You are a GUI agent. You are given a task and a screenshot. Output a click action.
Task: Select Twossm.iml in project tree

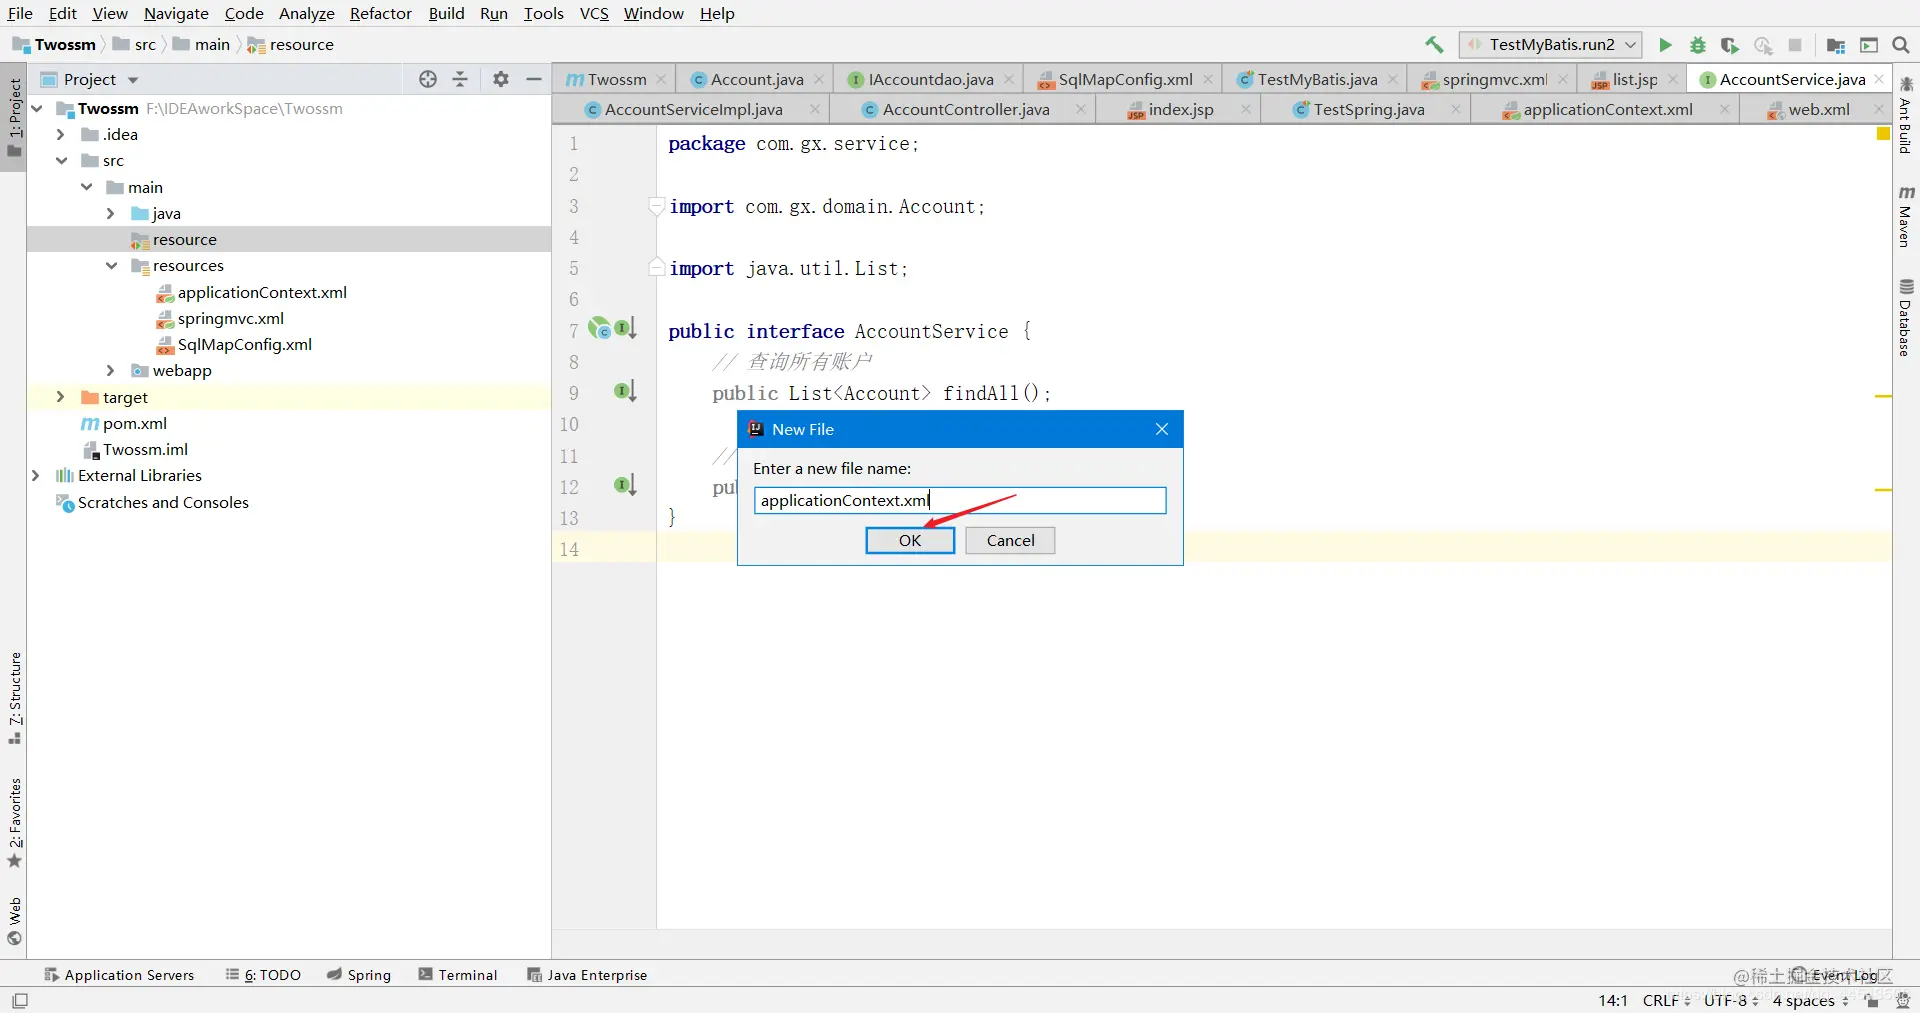[145, 449]
